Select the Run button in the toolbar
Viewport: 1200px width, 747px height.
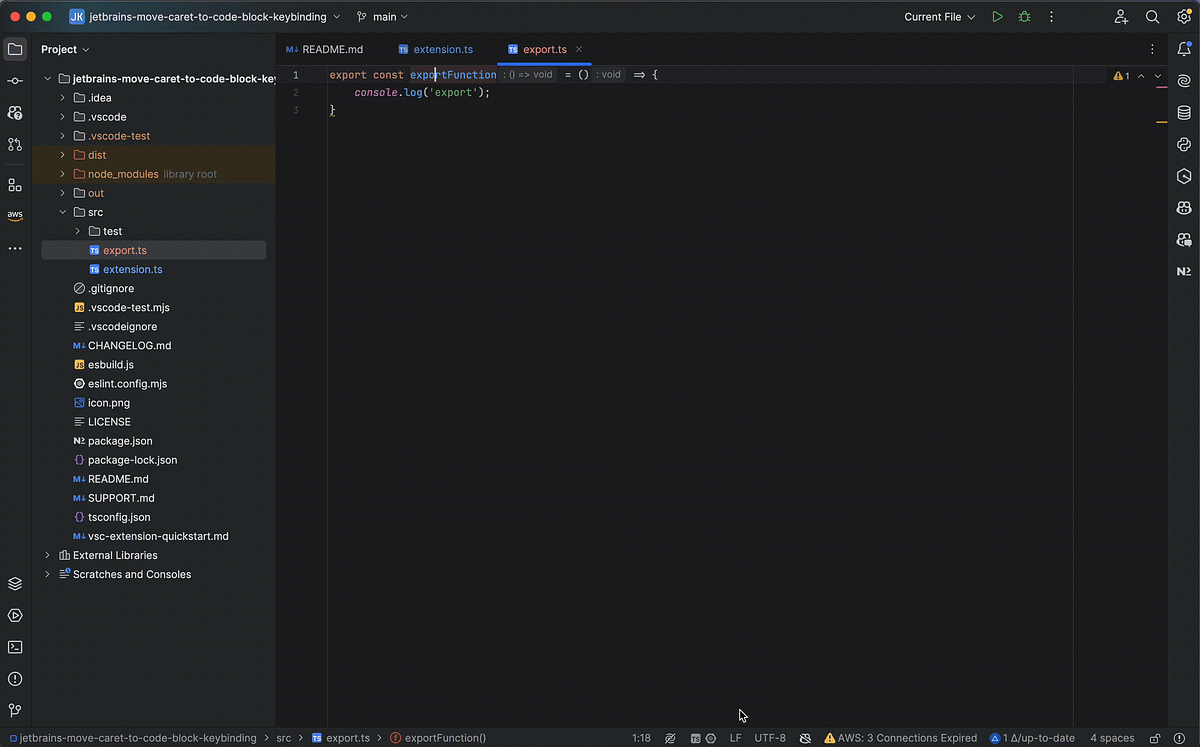[996, 16]
